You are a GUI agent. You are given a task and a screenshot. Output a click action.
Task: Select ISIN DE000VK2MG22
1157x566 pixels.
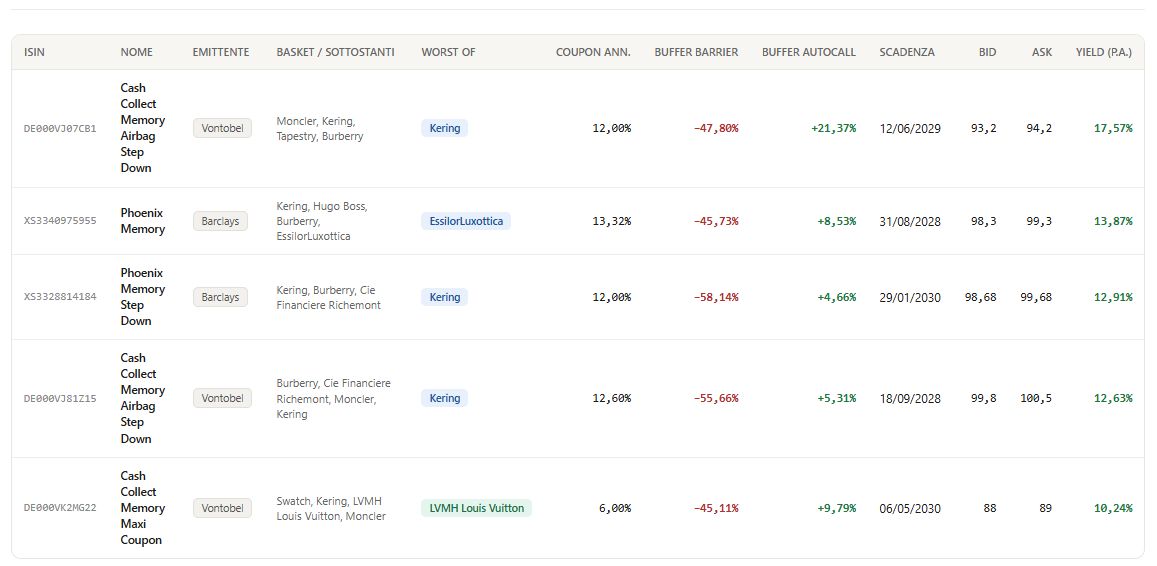tap(60, 508)
